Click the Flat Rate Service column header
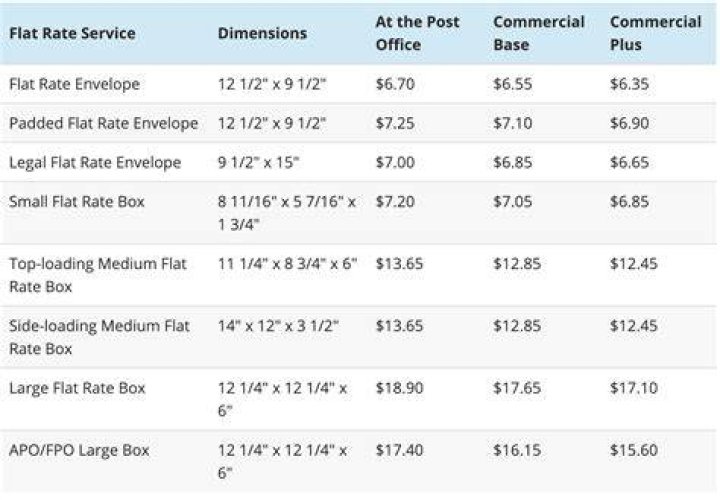The image size is (720, 500). [x=72, y=33]
